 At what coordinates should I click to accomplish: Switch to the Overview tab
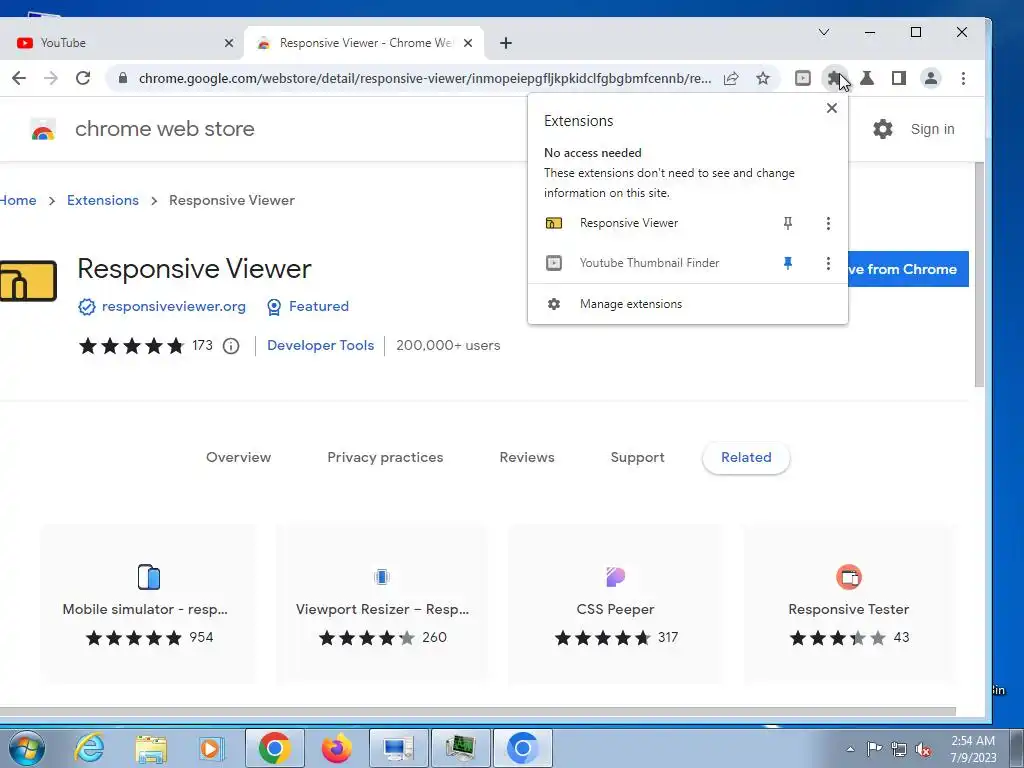pos(238,458)
